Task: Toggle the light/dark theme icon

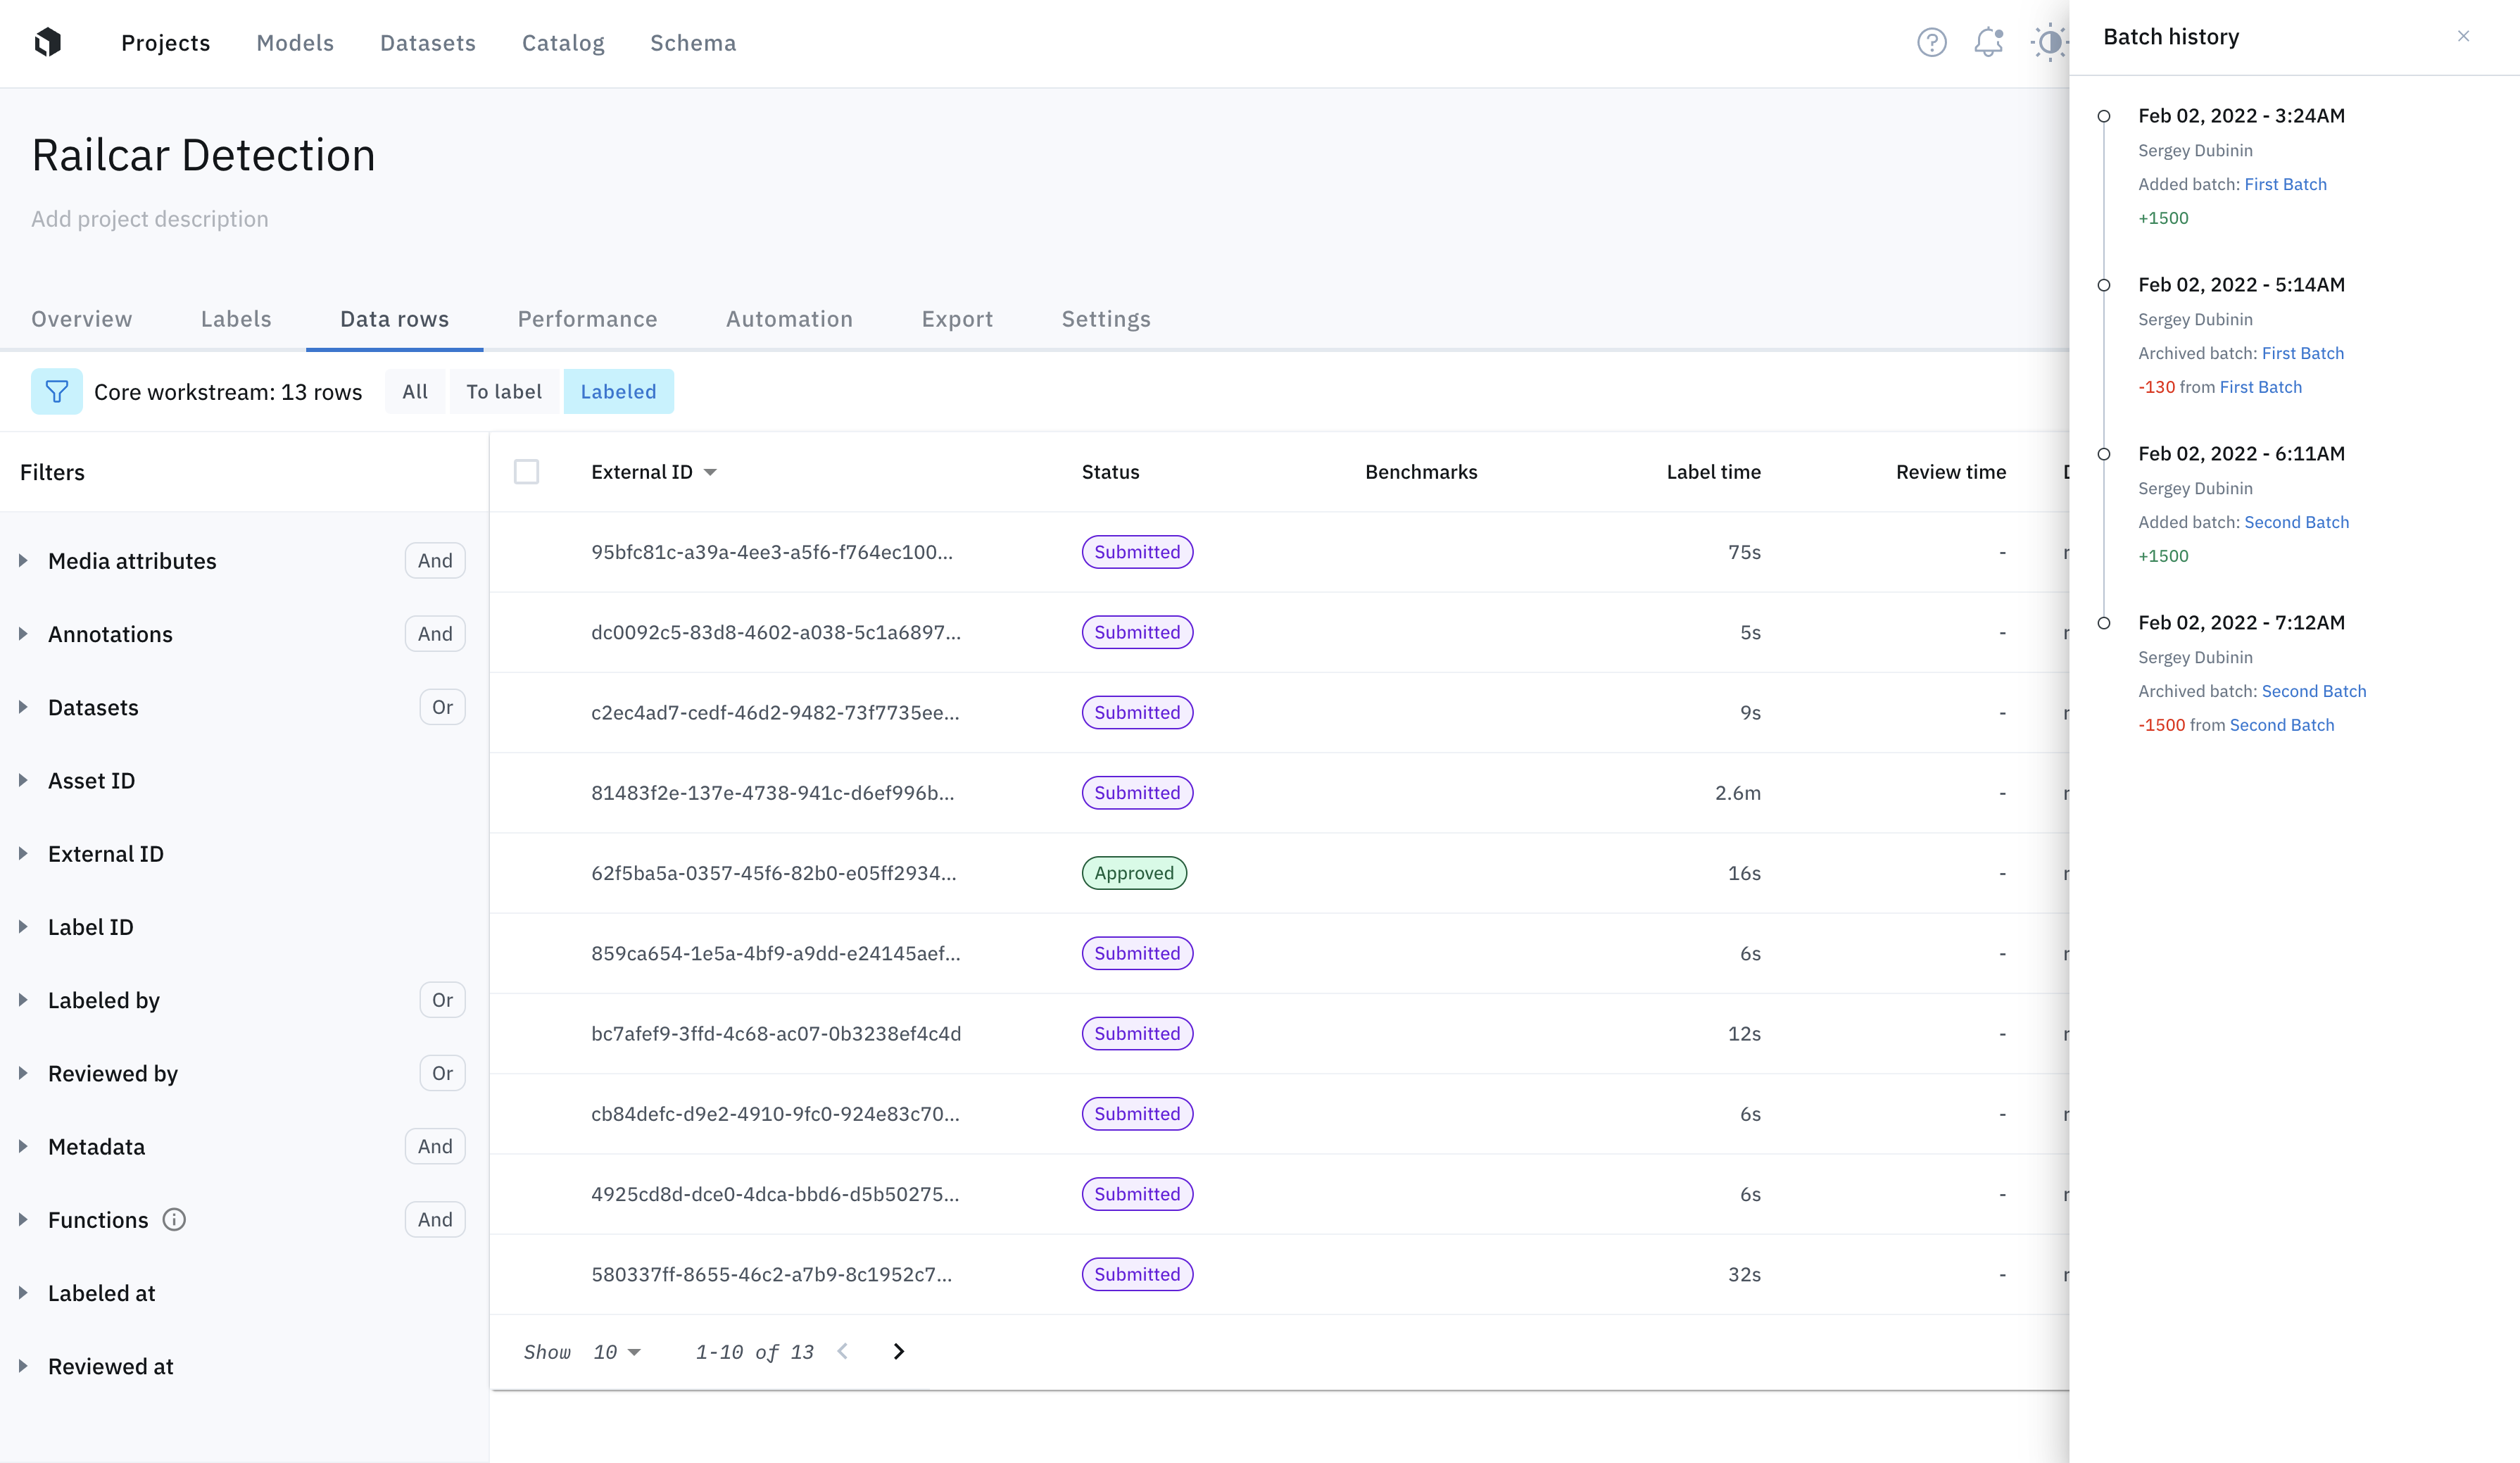Action: (x=2048, y=43)
